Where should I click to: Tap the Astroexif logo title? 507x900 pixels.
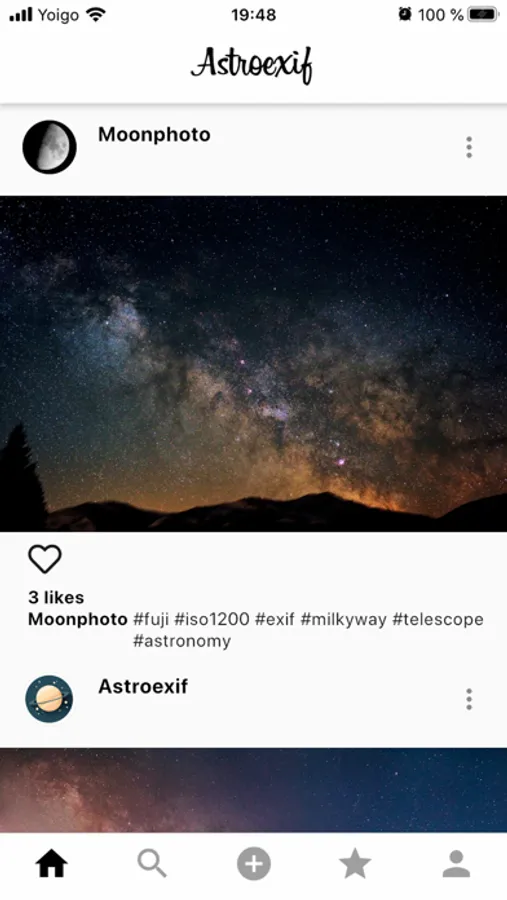point(253,64)
